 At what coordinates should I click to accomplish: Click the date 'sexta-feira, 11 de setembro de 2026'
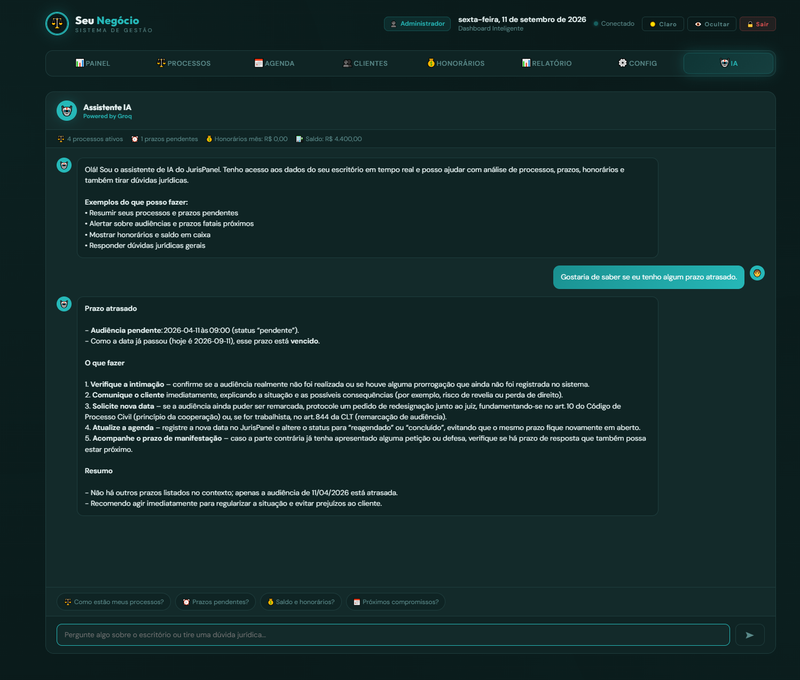pyautogui.click(x=522, y=19)
